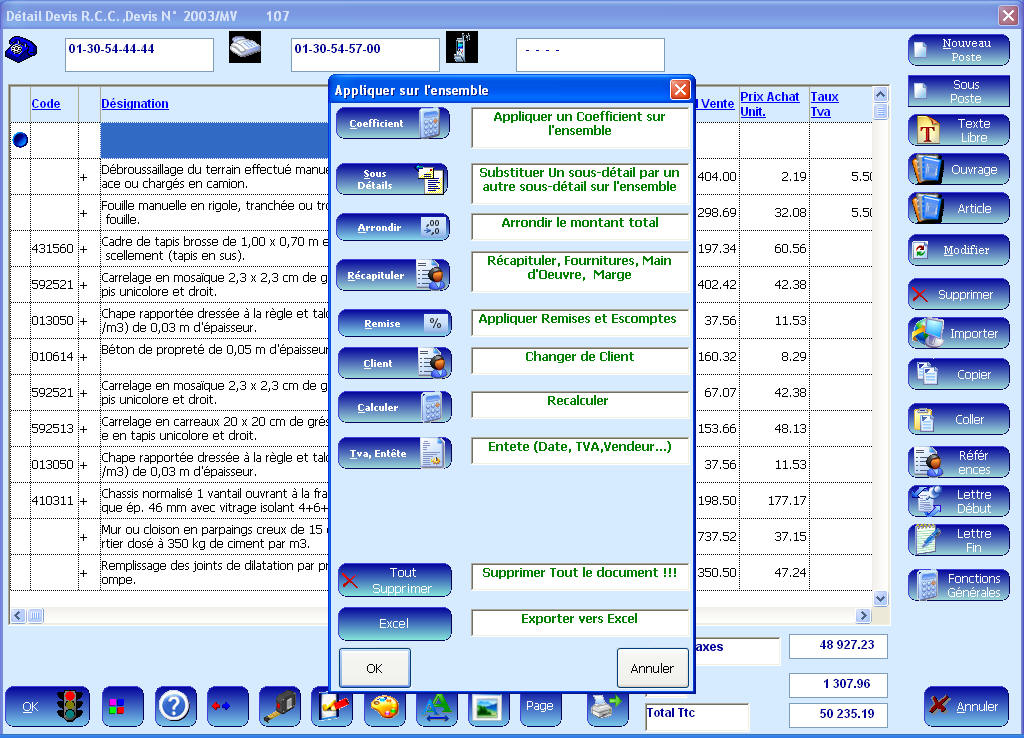Select the Récapituler summary button
This screenshot has width=1024, height=738.
click(x=393, y=275)
